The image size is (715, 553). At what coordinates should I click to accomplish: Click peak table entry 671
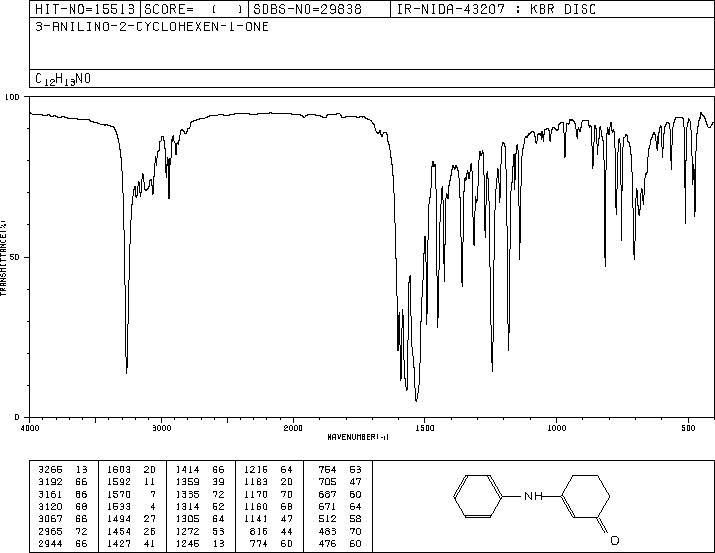[340, 506]
